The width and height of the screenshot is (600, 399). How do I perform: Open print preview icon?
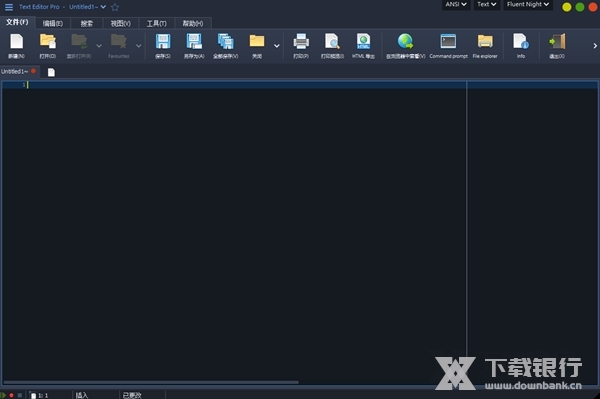[x=332, y=41]
